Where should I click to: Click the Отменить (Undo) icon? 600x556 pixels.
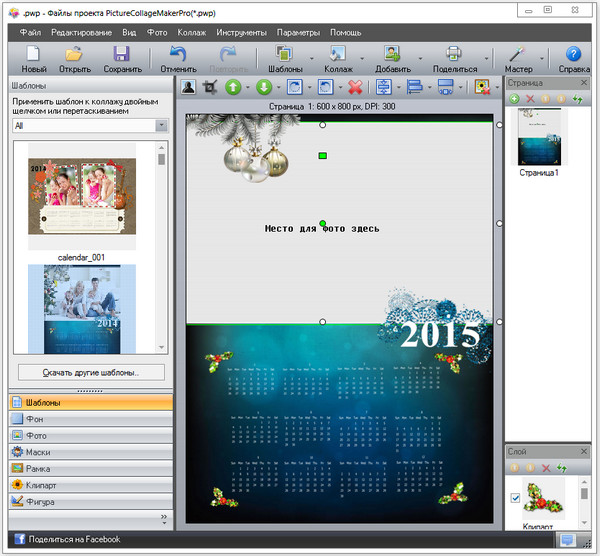point(178,54)
